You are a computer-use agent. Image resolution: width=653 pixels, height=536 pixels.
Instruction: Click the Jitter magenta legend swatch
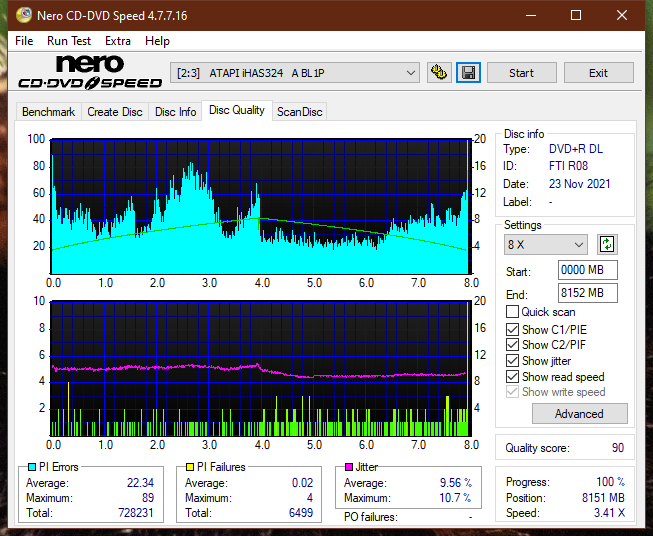(x=349, y=467)
